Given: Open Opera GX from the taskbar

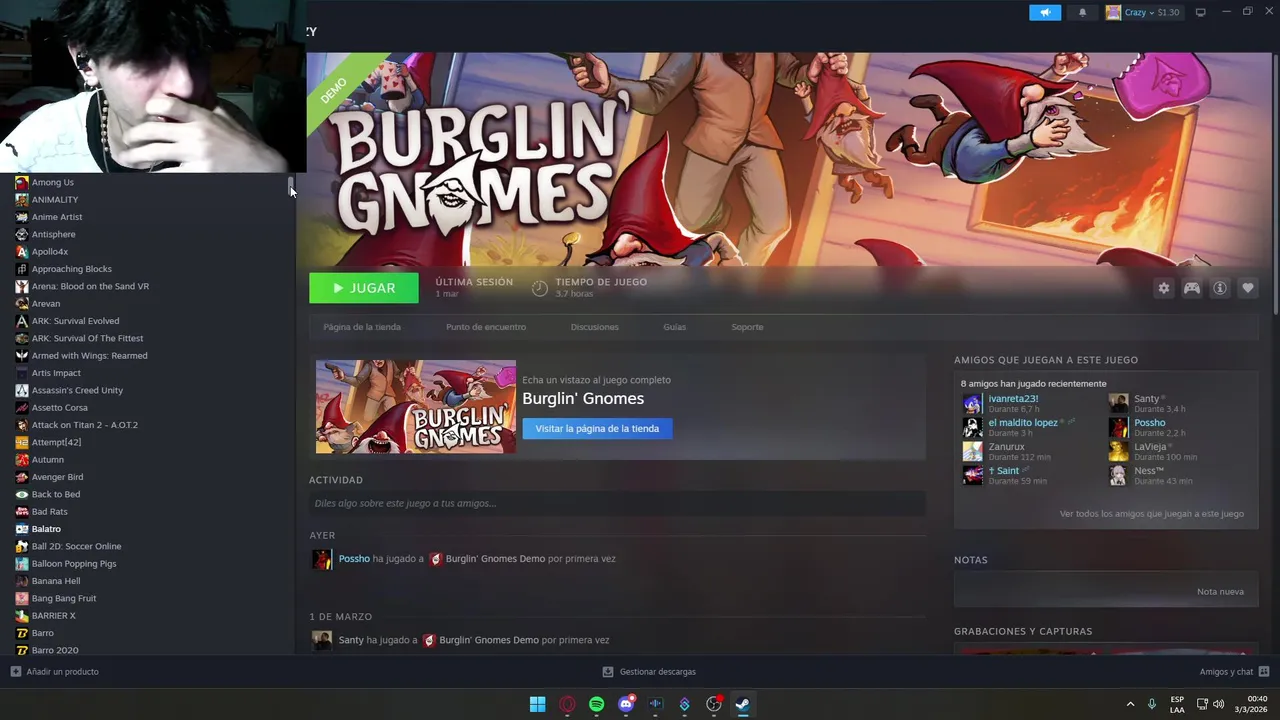Looking at the screenshot, I should [568, 704].
